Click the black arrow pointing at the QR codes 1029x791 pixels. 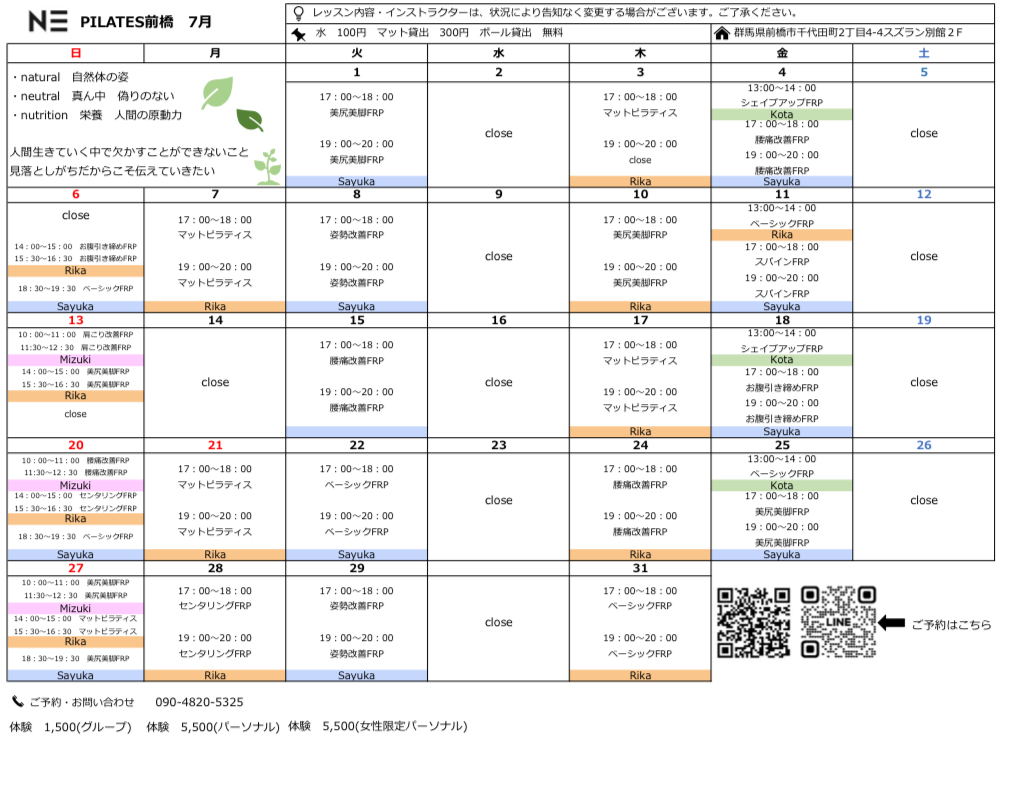click(x=891, y=623)
